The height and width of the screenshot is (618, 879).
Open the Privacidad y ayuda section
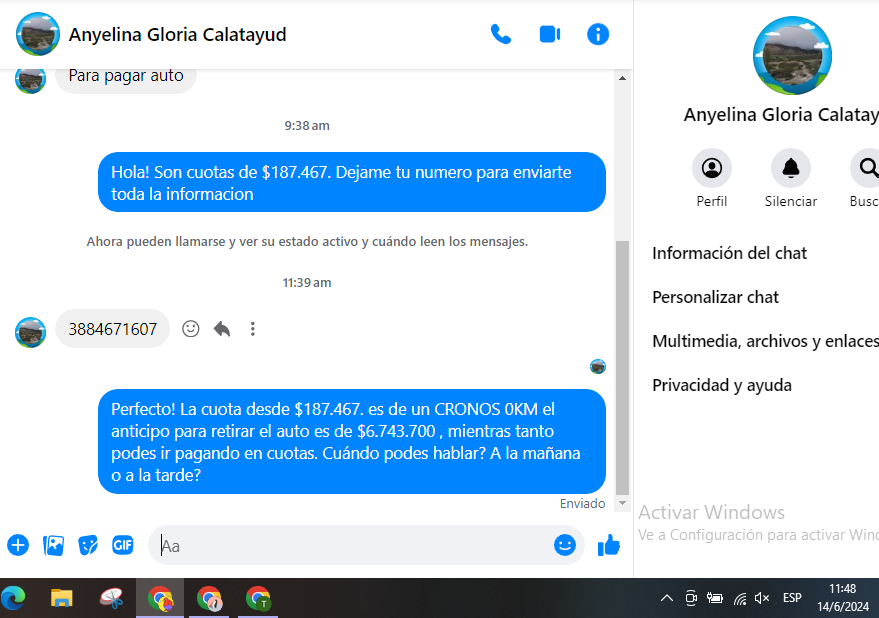[x=722, y=385]
